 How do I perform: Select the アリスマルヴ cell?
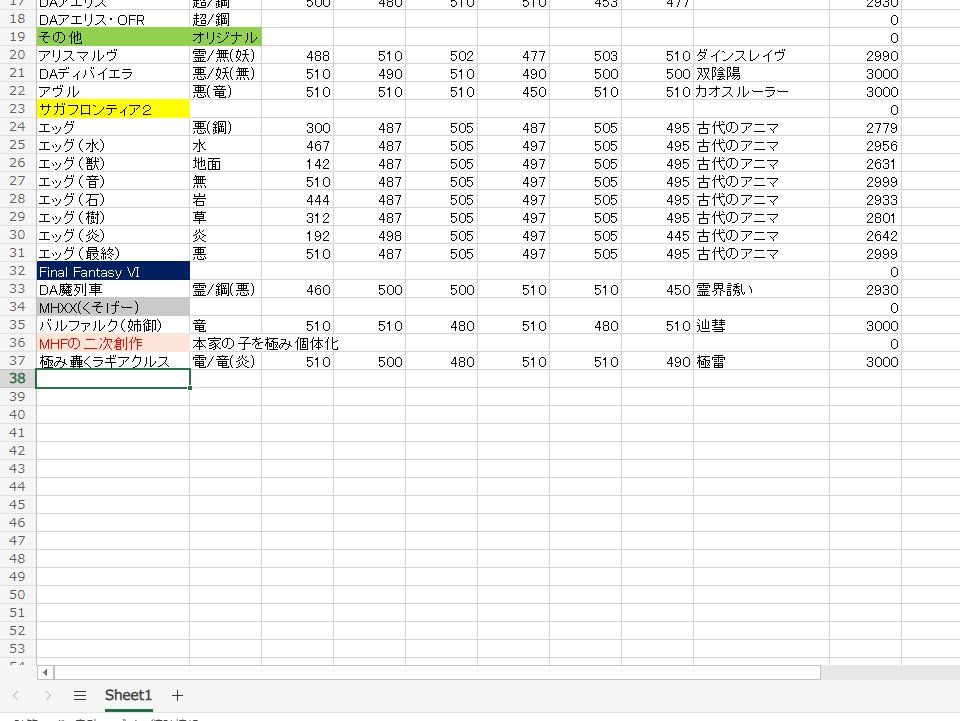[113, 55]
